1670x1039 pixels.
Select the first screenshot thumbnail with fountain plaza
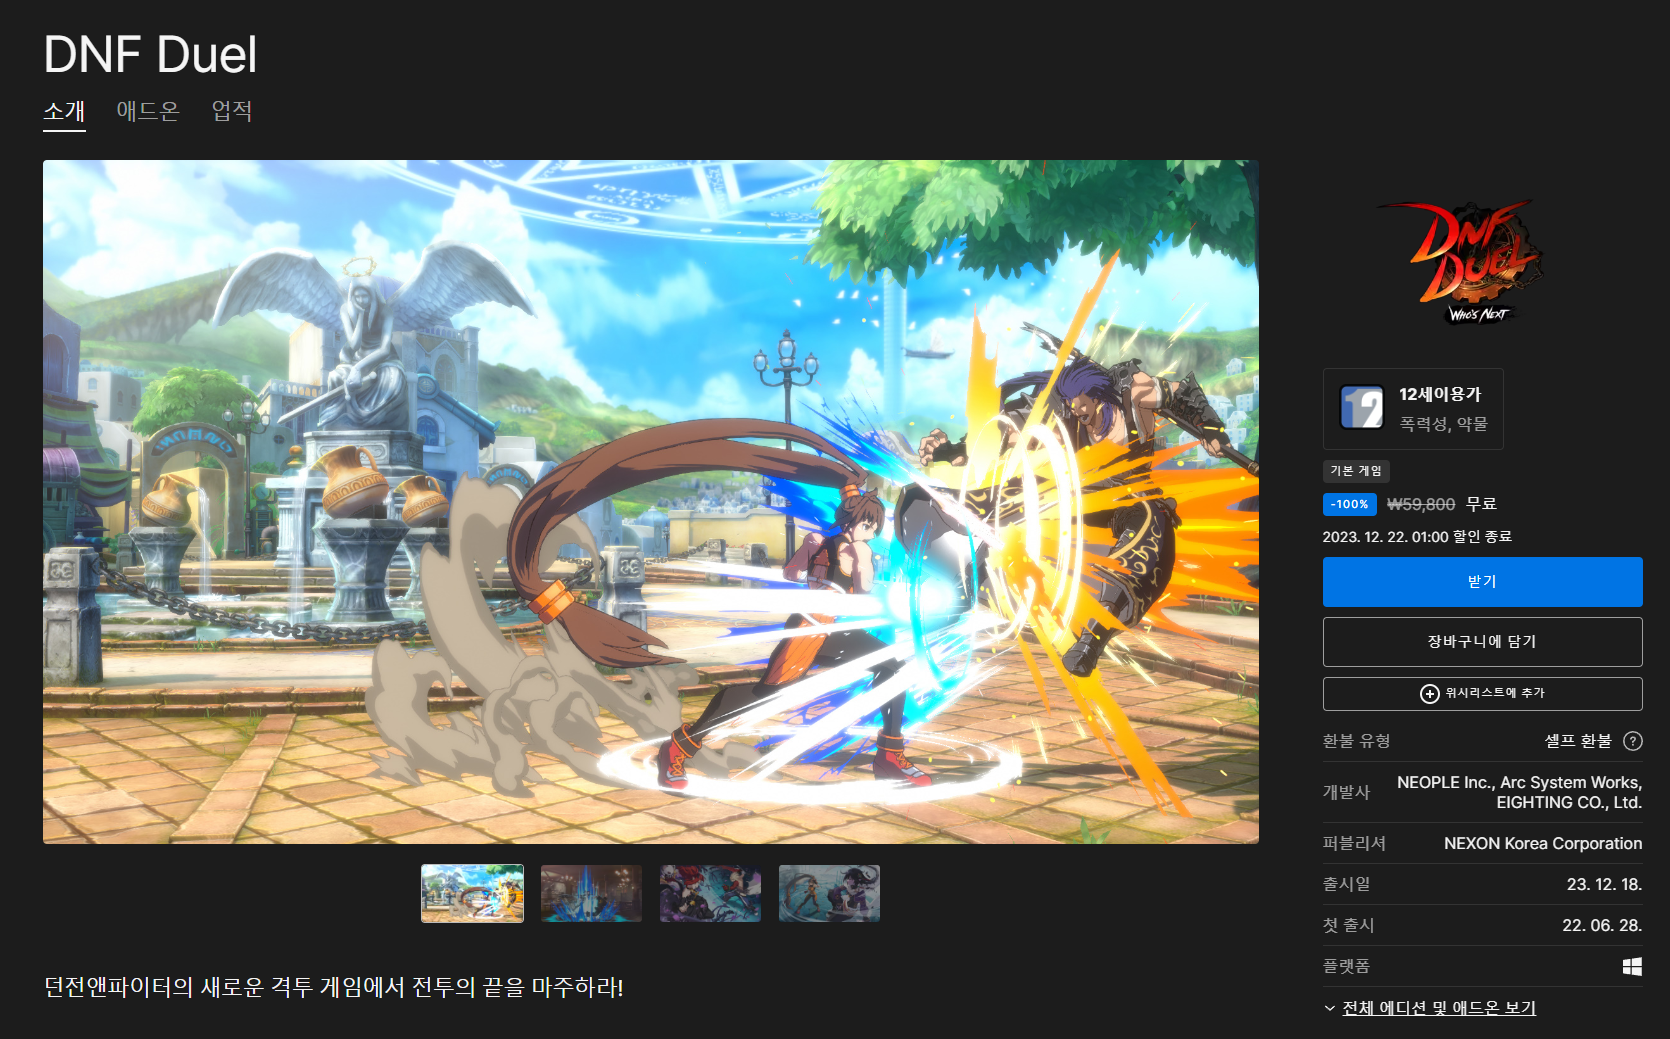472,893
